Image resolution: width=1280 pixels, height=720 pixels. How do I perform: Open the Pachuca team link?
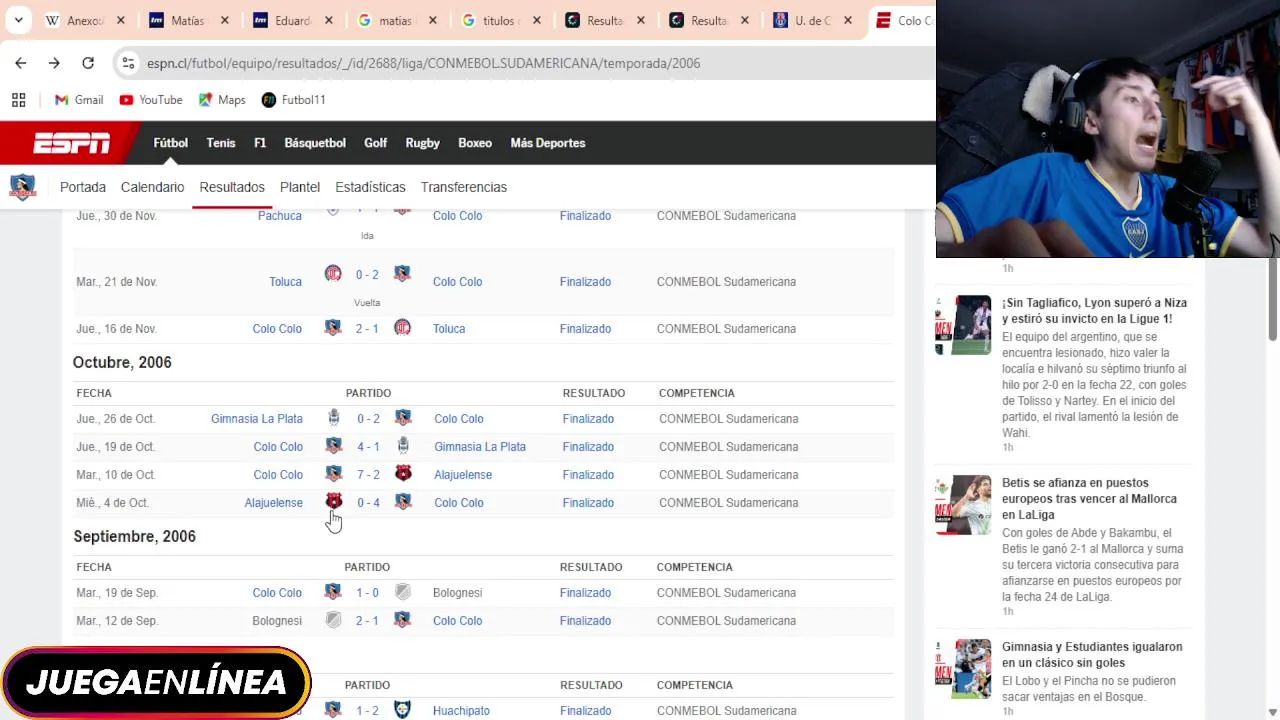pos(280,216)
